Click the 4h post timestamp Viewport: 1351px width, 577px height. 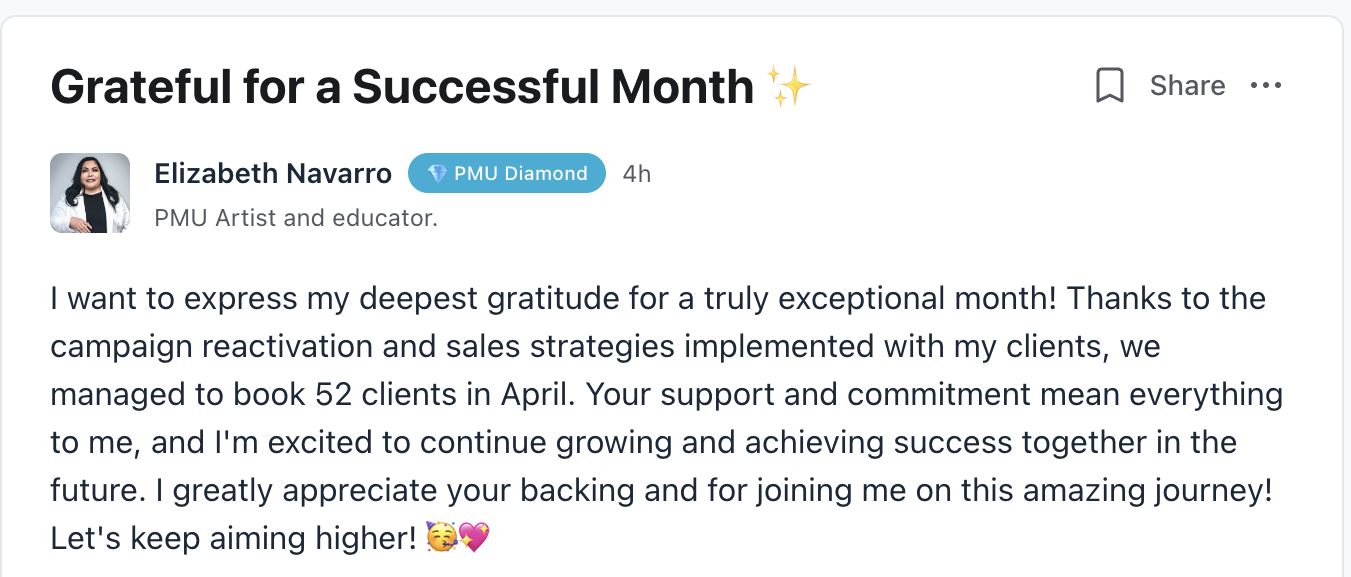[x=636, y=174]
